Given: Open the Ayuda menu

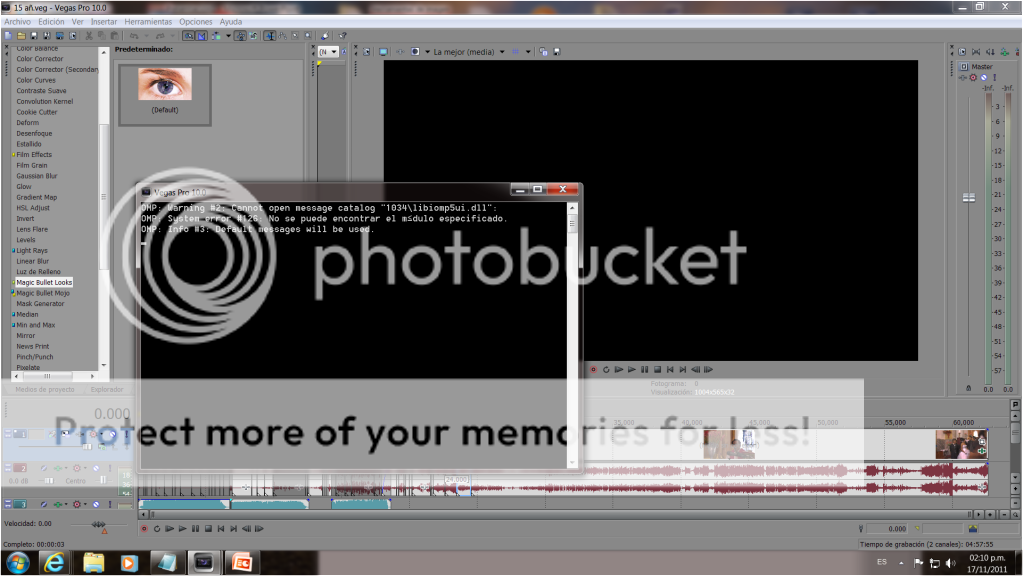Looking at the screenshot, I should (231, 22).
